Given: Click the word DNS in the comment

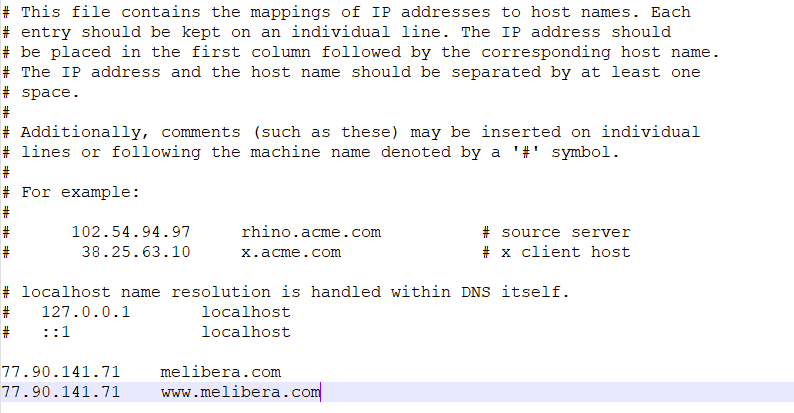Looking at the screenshot, I should [x=475, y=293].
